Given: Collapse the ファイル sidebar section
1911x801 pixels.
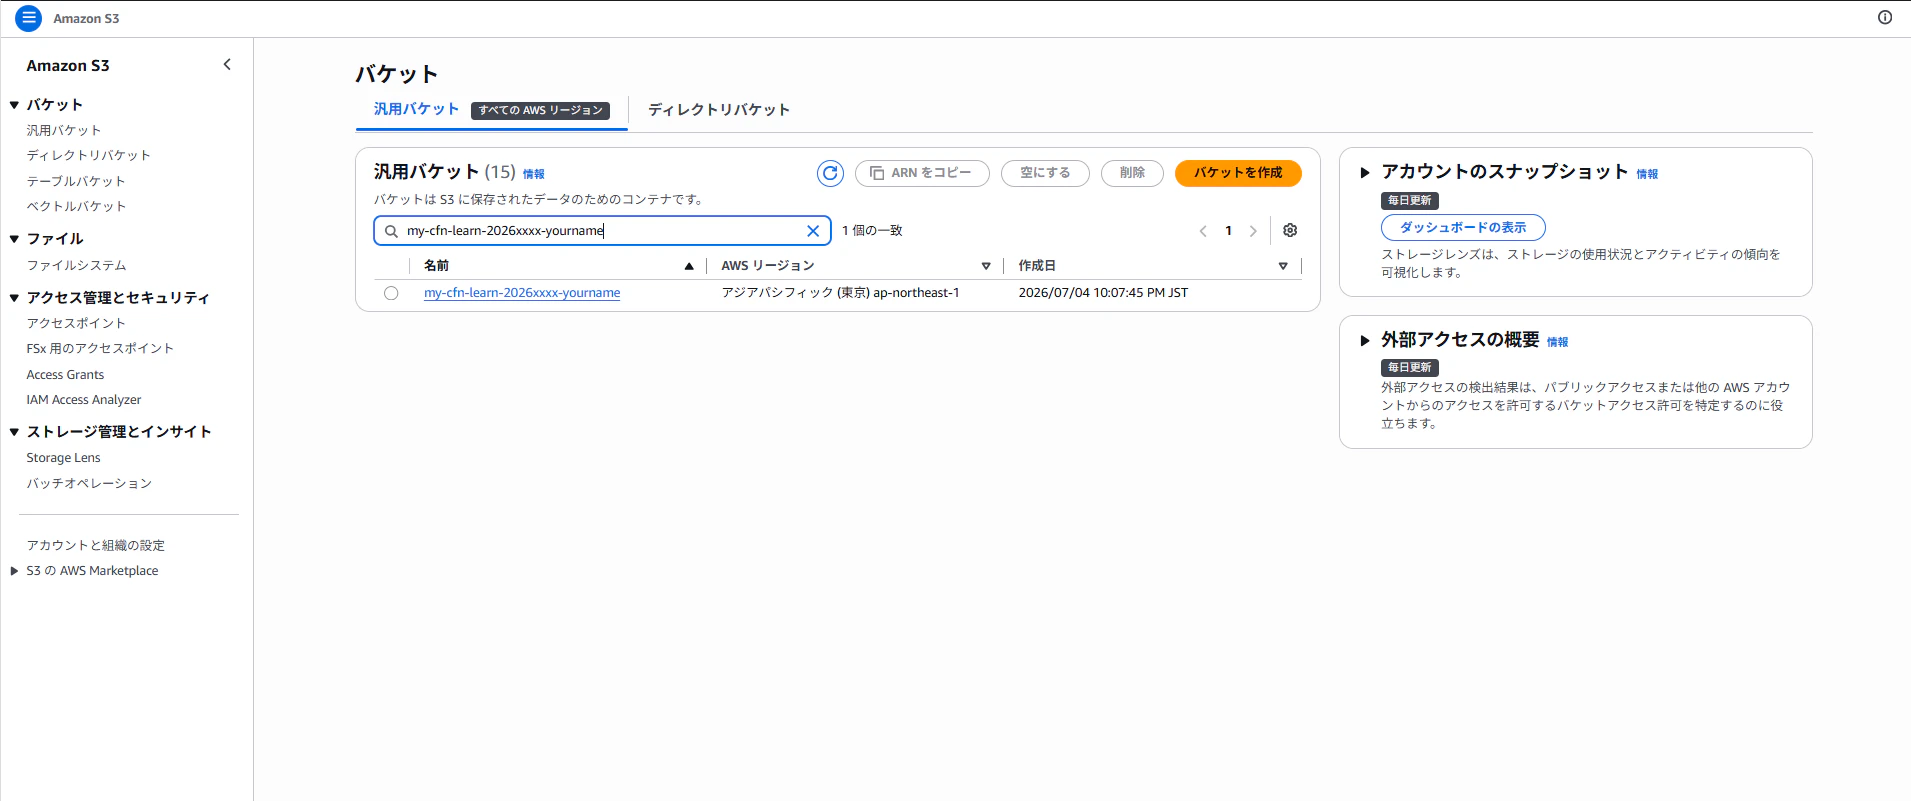Looking at the screenshot, I should click(14, 239).
